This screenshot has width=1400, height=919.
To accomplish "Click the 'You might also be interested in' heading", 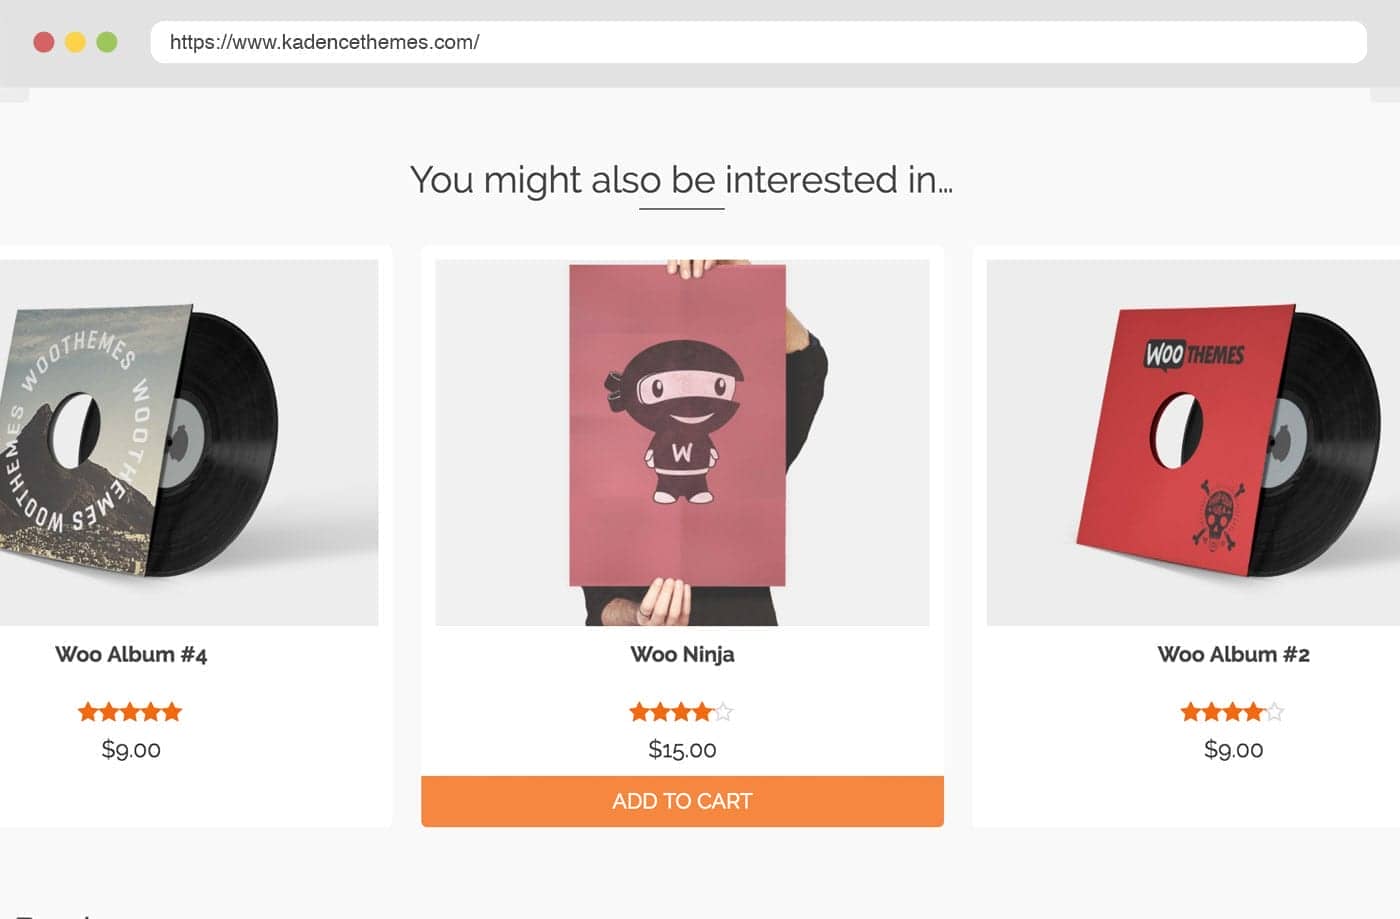I will [681, 180].
